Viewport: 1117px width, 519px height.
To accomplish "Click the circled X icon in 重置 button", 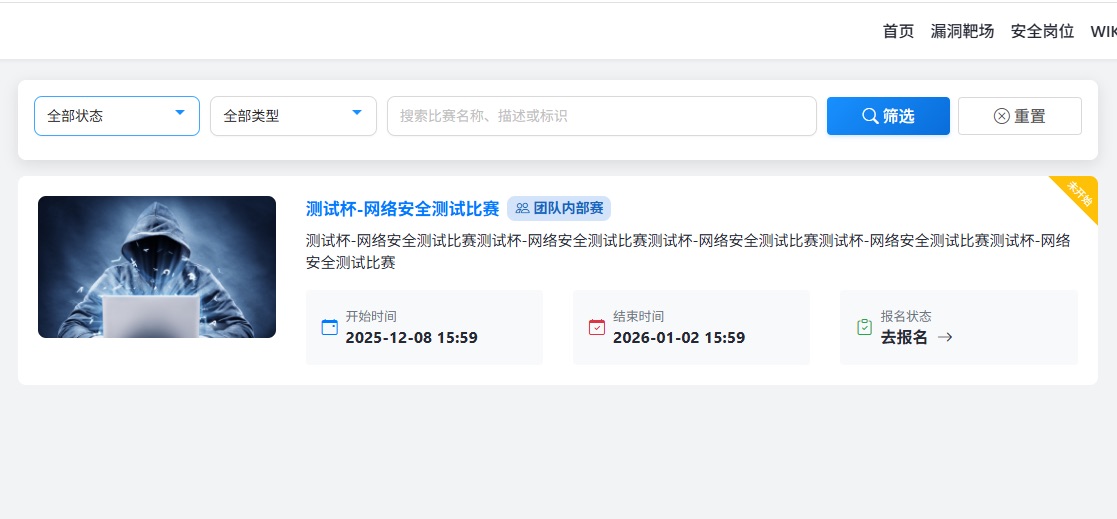I will (x=1002, y=116).
